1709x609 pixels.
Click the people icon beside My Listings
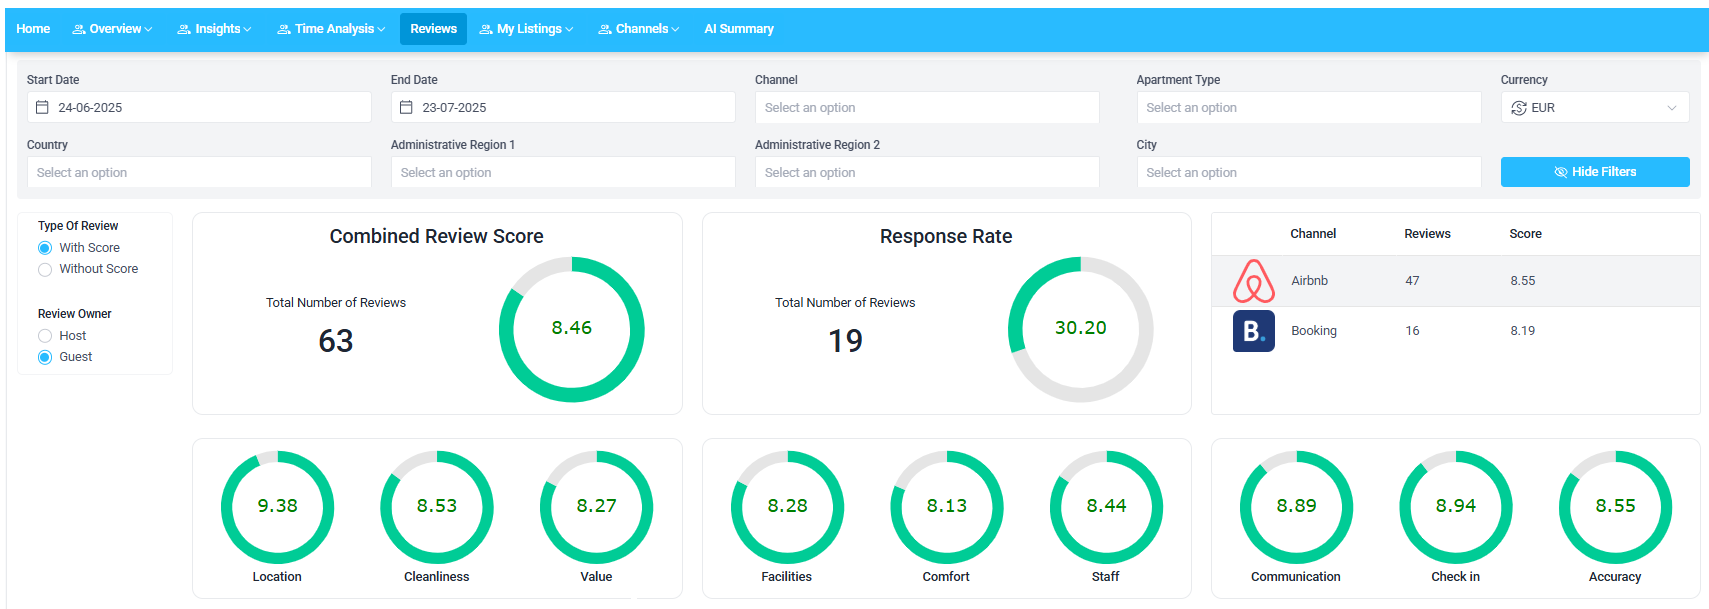pyautogui.click(x=486, y=29)
